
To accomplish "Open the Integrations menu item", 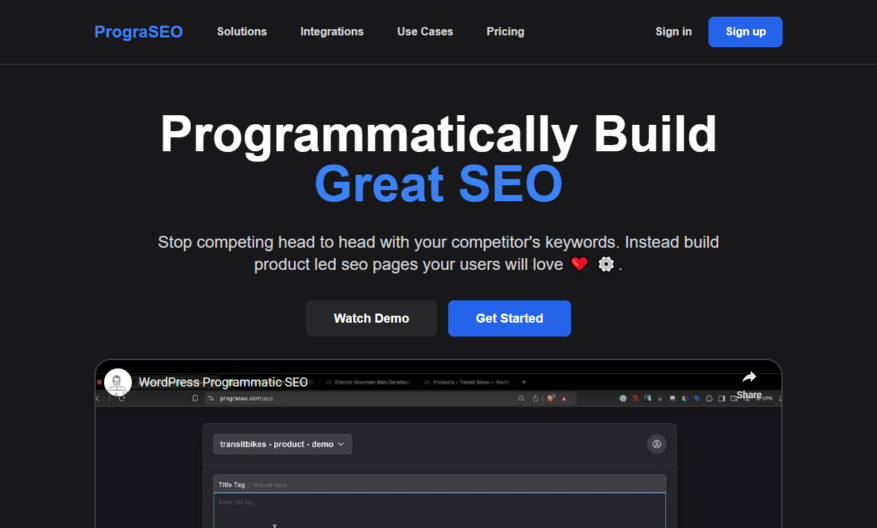I will click(332, 32).
